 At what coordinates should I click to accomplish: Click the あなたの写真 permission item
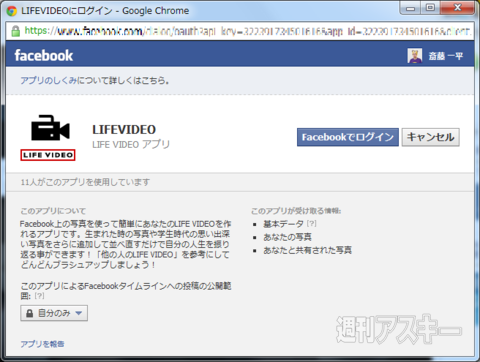pos(287,237)
